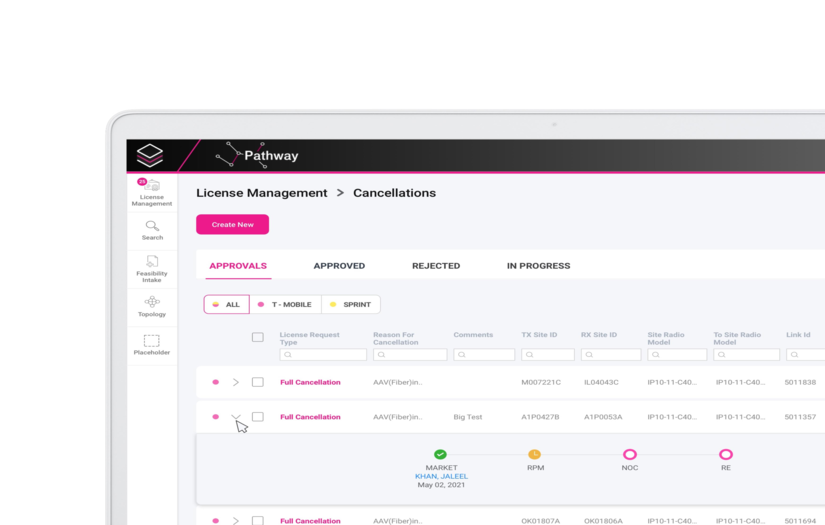Open Feasibility Intake in sidebar
This screenshot has height=525, width=825.
click(152, 269)
